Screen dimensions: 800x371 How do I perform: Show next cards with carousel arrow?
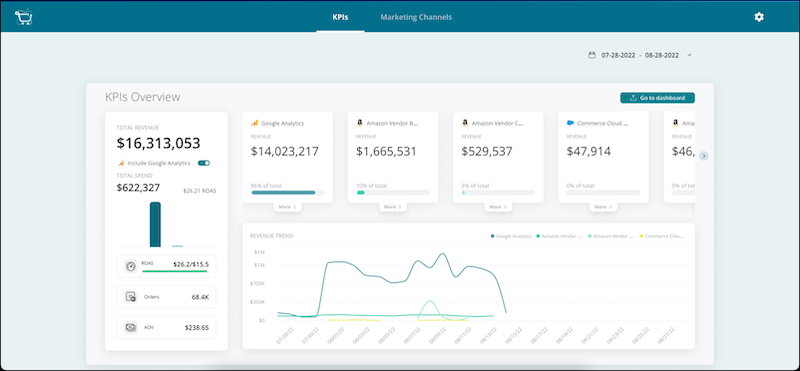[x=704, y=156]
